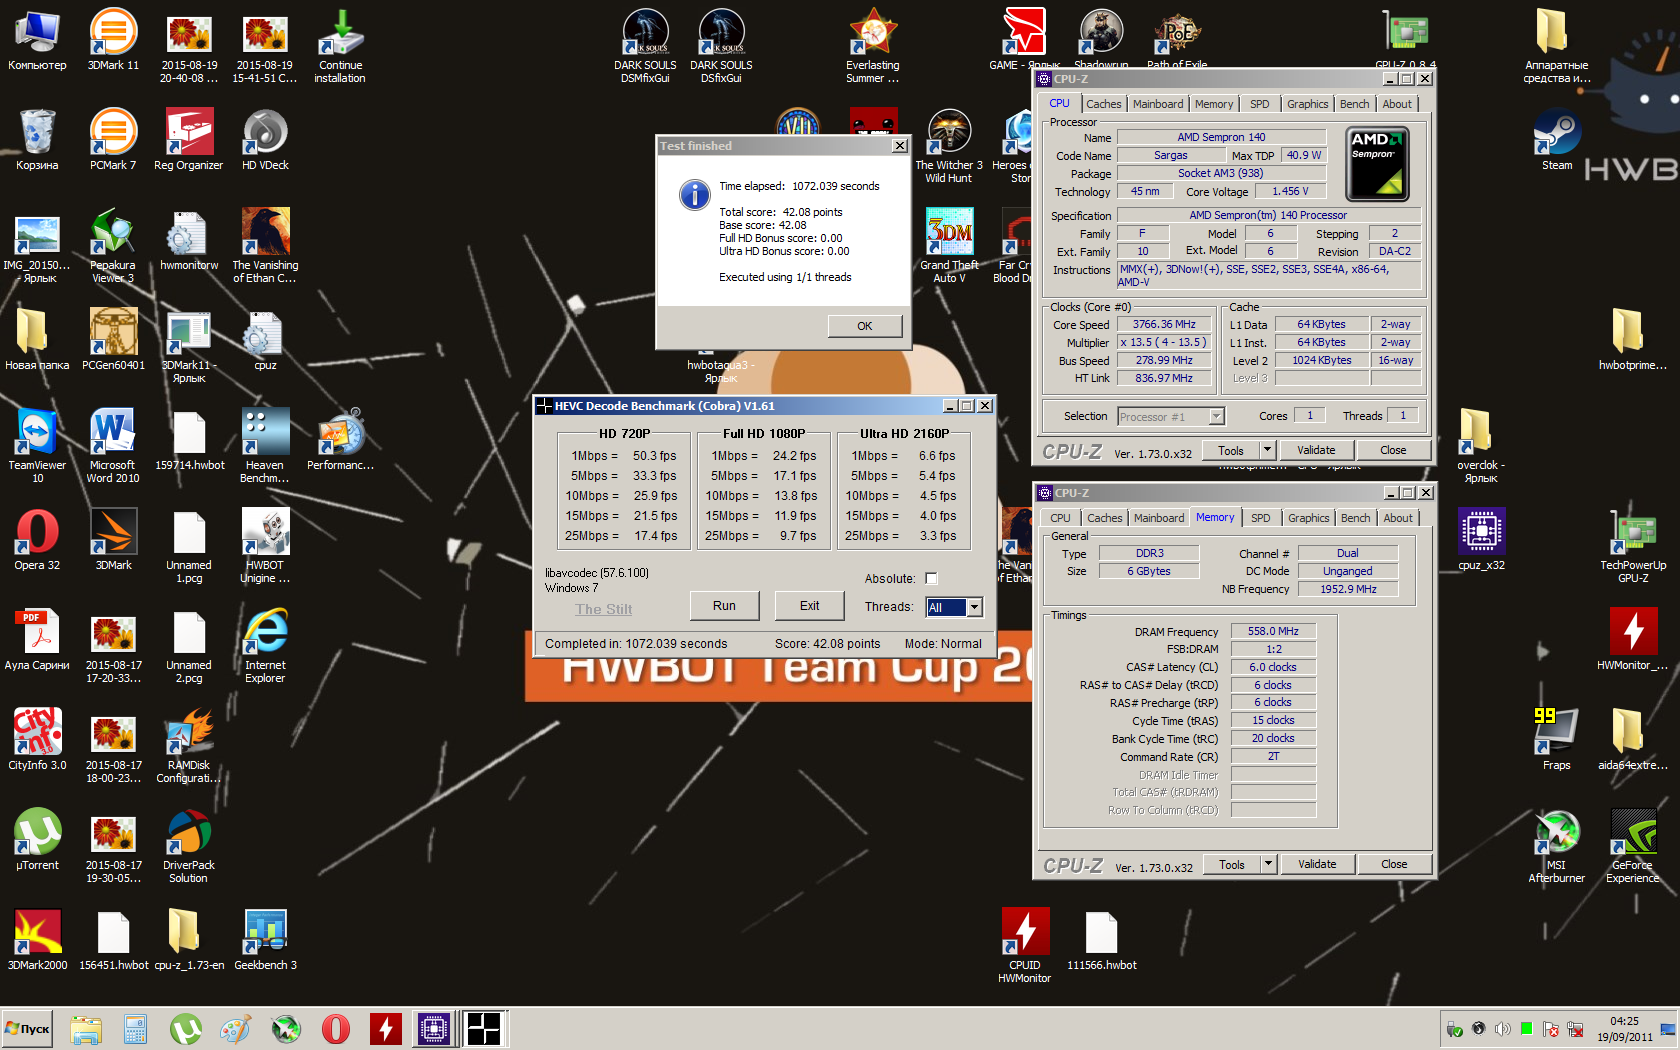Open the DARK SOULS DSMfixGui shortcut
Screen dimensions: 1680x1050
point(645,46)
